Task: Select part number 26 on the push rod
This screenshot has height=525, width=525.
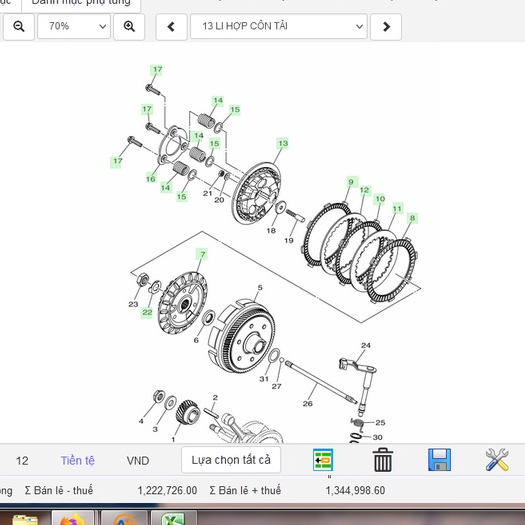Action: [307, 404]
